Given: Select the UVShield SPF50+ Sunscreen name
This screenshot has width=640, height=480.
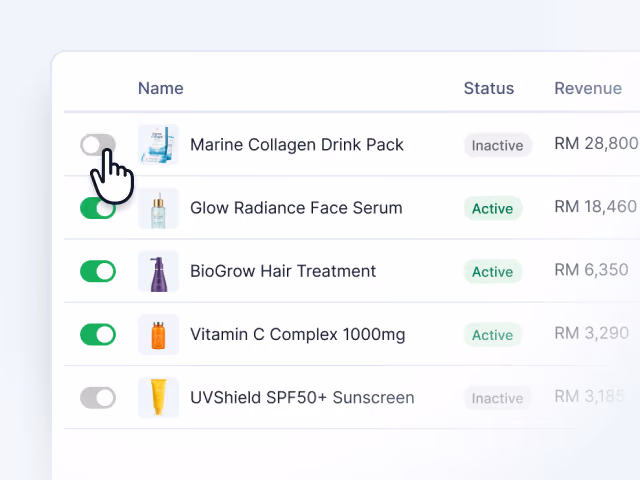Looking at the screenshot, I should tap(302, 398).
